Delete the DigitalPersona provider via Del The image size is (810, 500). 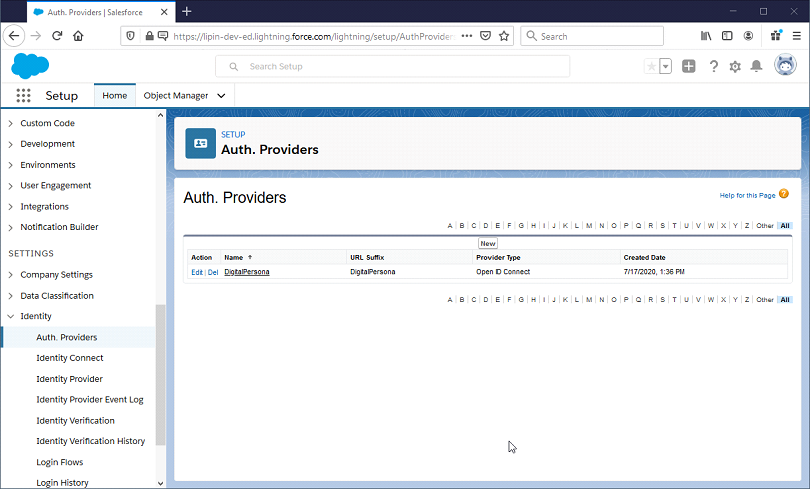pos(213,272)
